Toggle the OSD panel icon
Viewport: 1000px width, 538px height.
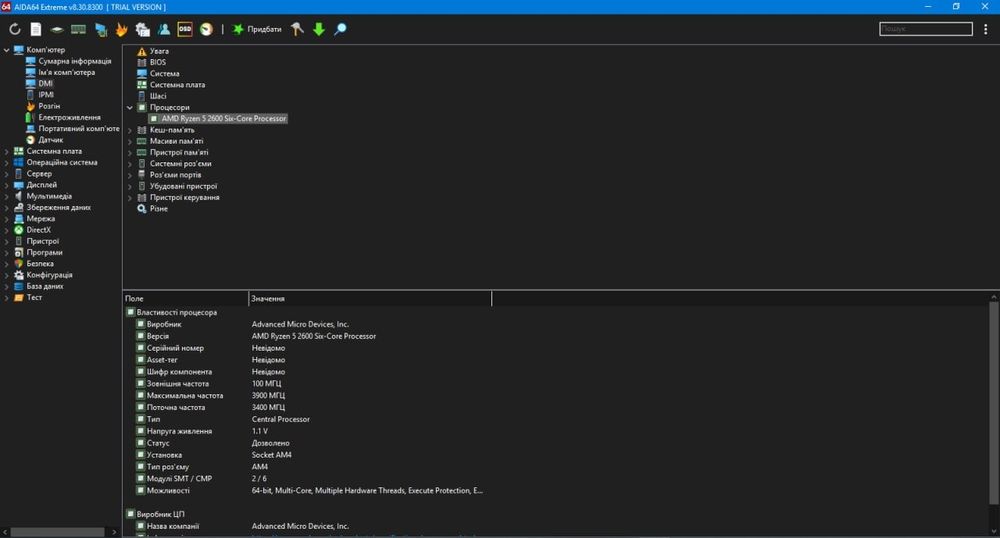pos(185,29)
